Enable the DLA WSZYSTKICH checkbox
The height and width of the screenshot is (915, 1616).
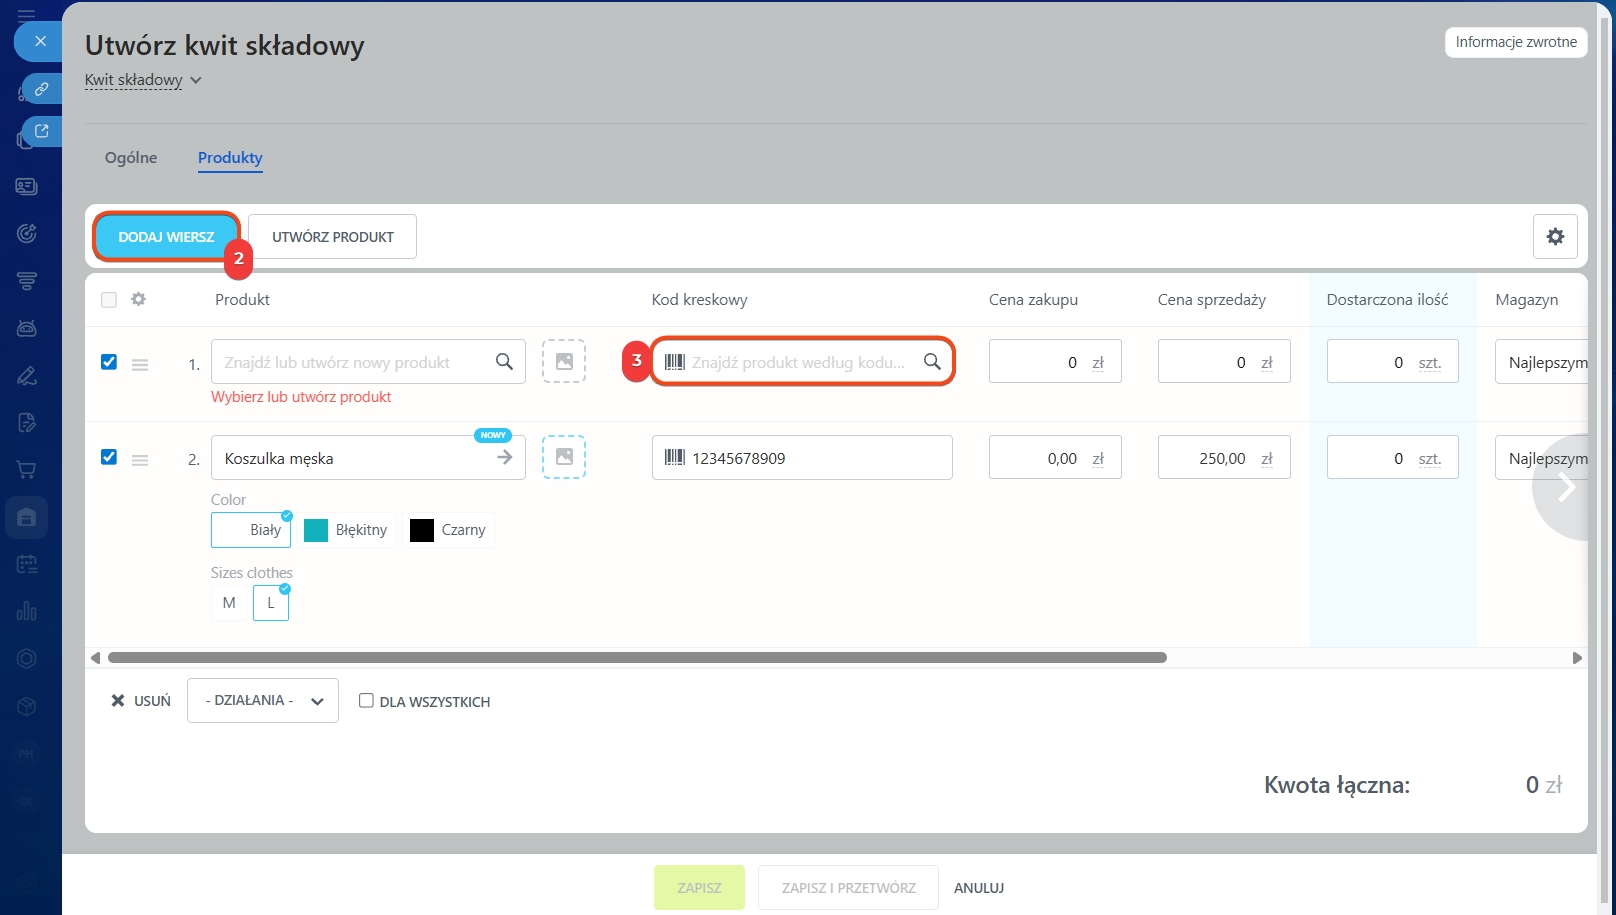click(366, 701)
